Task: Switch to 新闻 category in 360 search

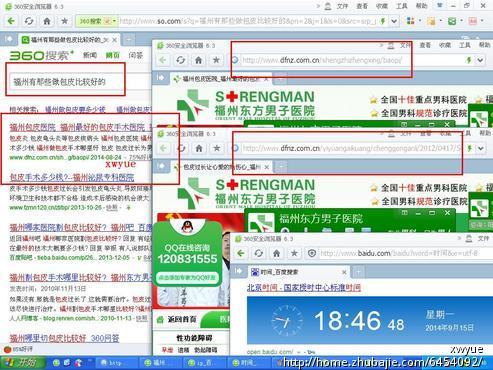Action: (90, 55)
